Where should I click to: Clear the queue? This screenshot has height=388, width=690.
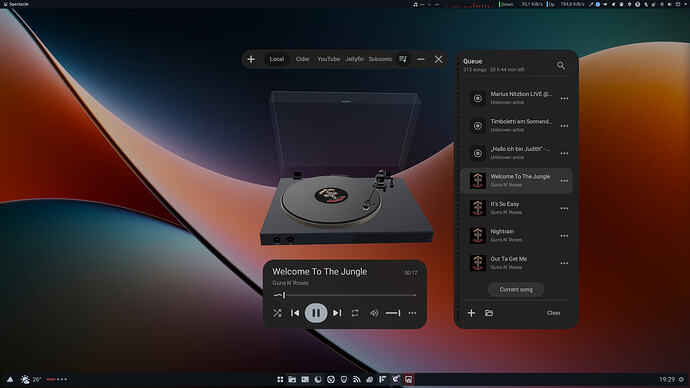coord(554,313)
